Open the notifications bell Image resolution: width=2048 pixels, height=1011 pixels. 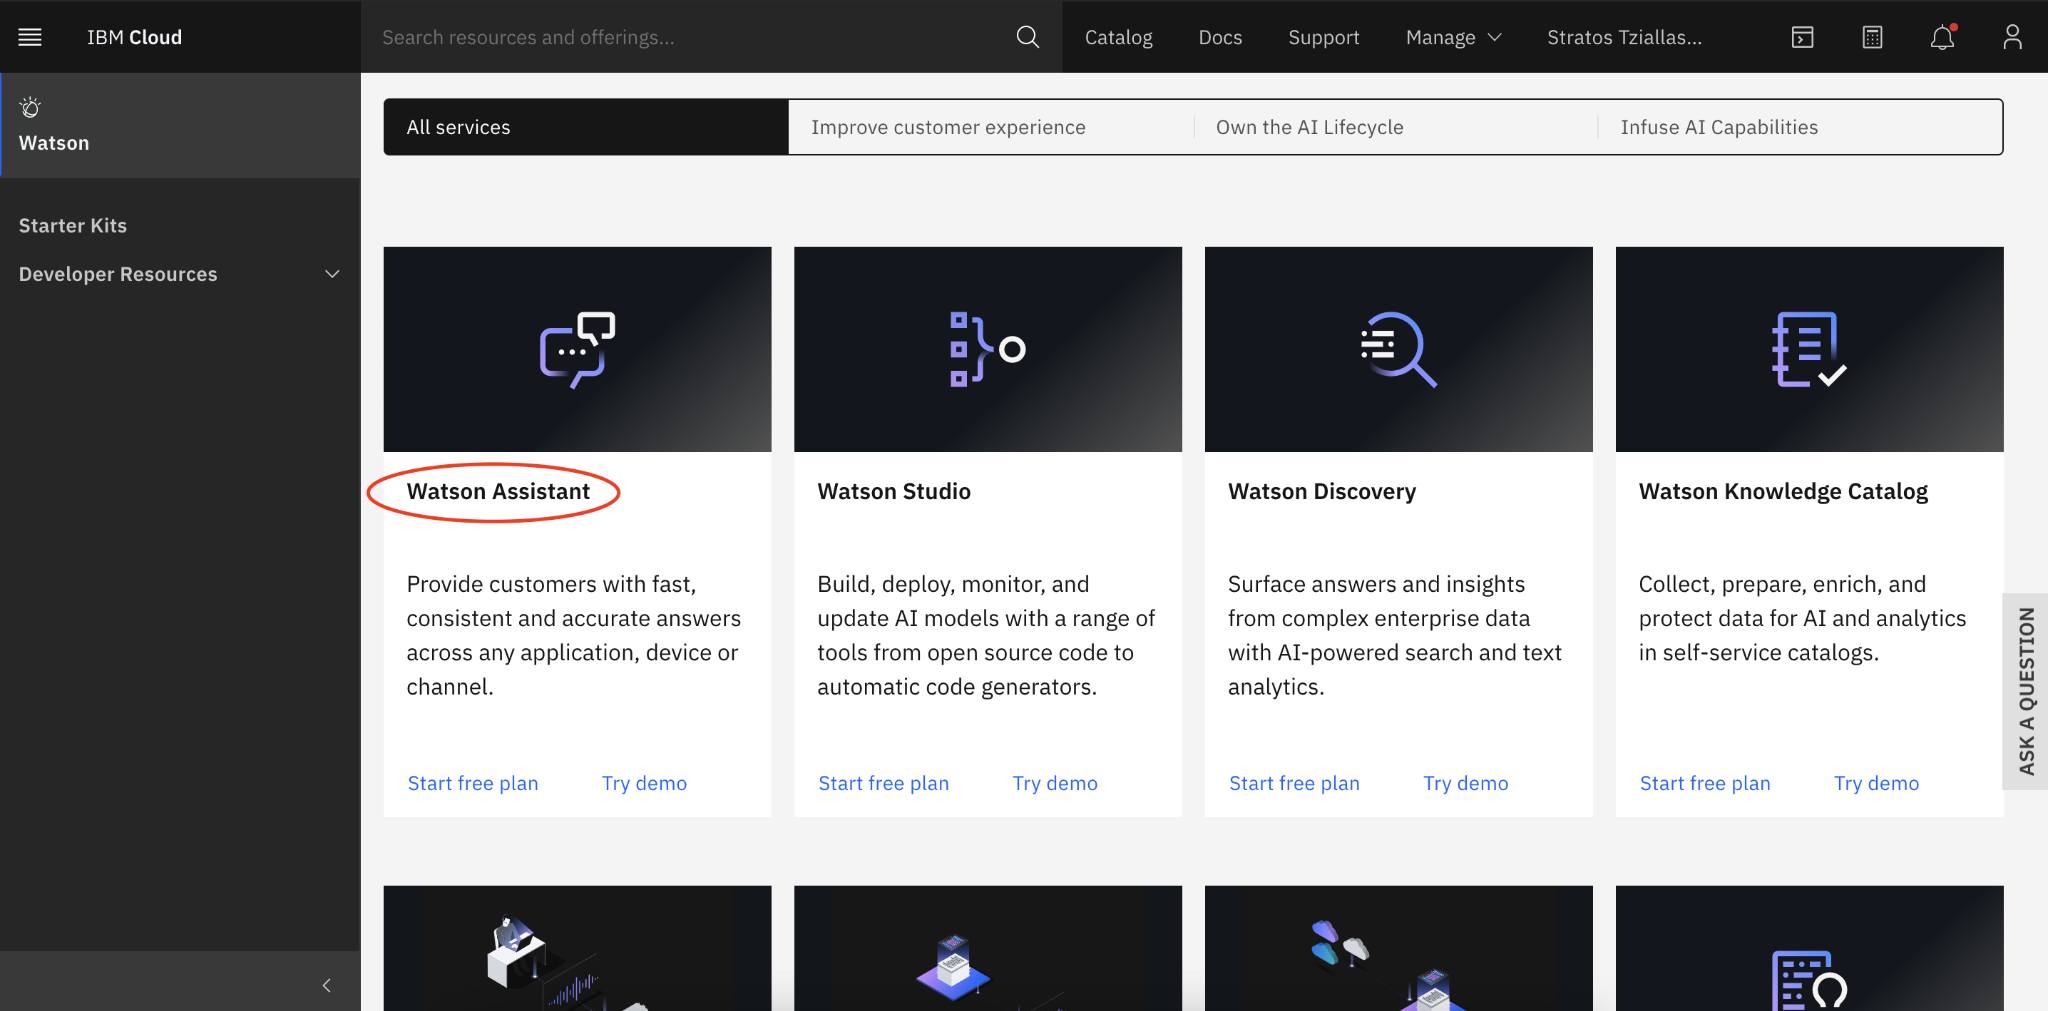pos(1942,37)
